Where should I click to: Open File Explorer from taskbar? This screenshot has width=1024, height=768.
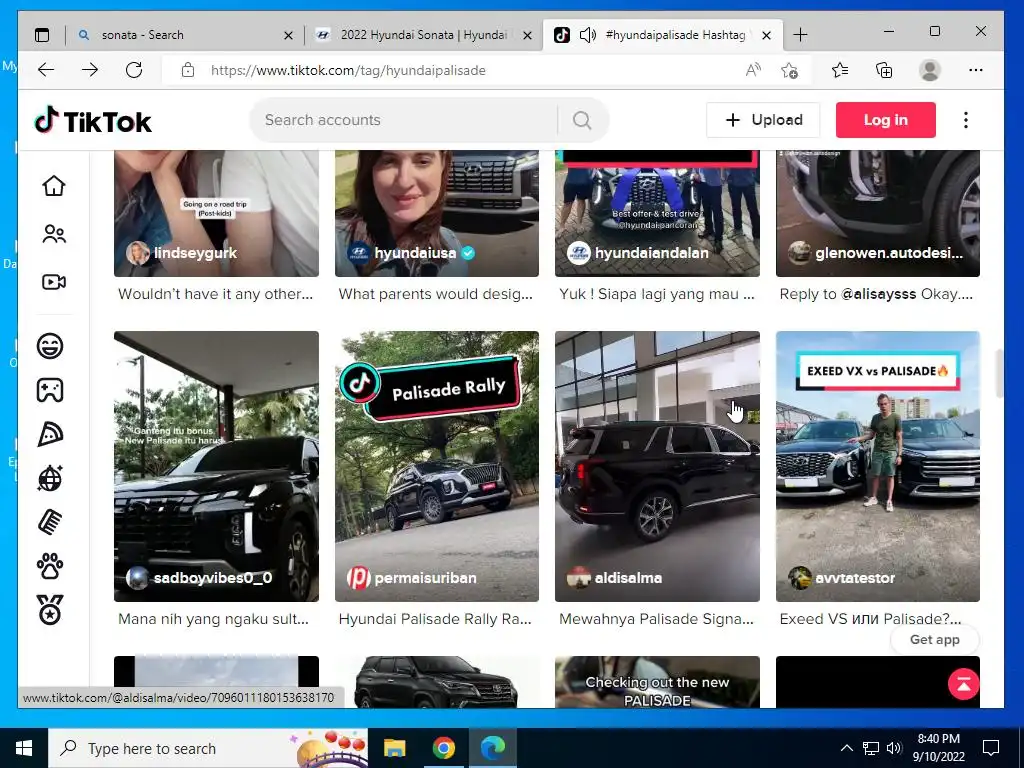(394, 748)
